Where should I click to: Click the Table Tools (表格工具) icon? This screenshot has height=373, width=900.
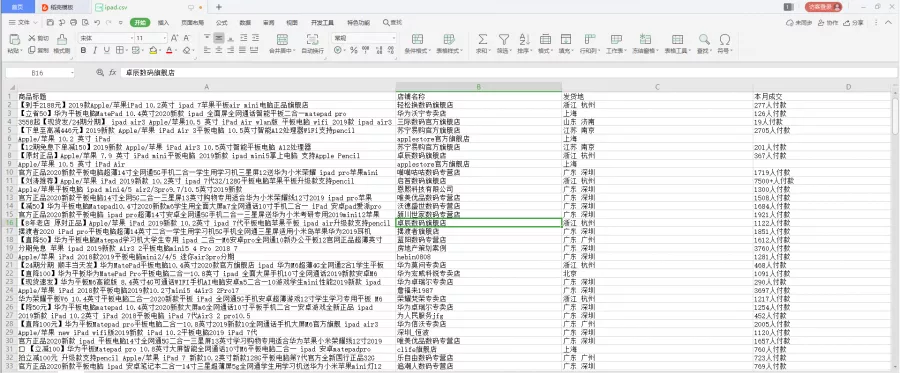coord(677,39)
